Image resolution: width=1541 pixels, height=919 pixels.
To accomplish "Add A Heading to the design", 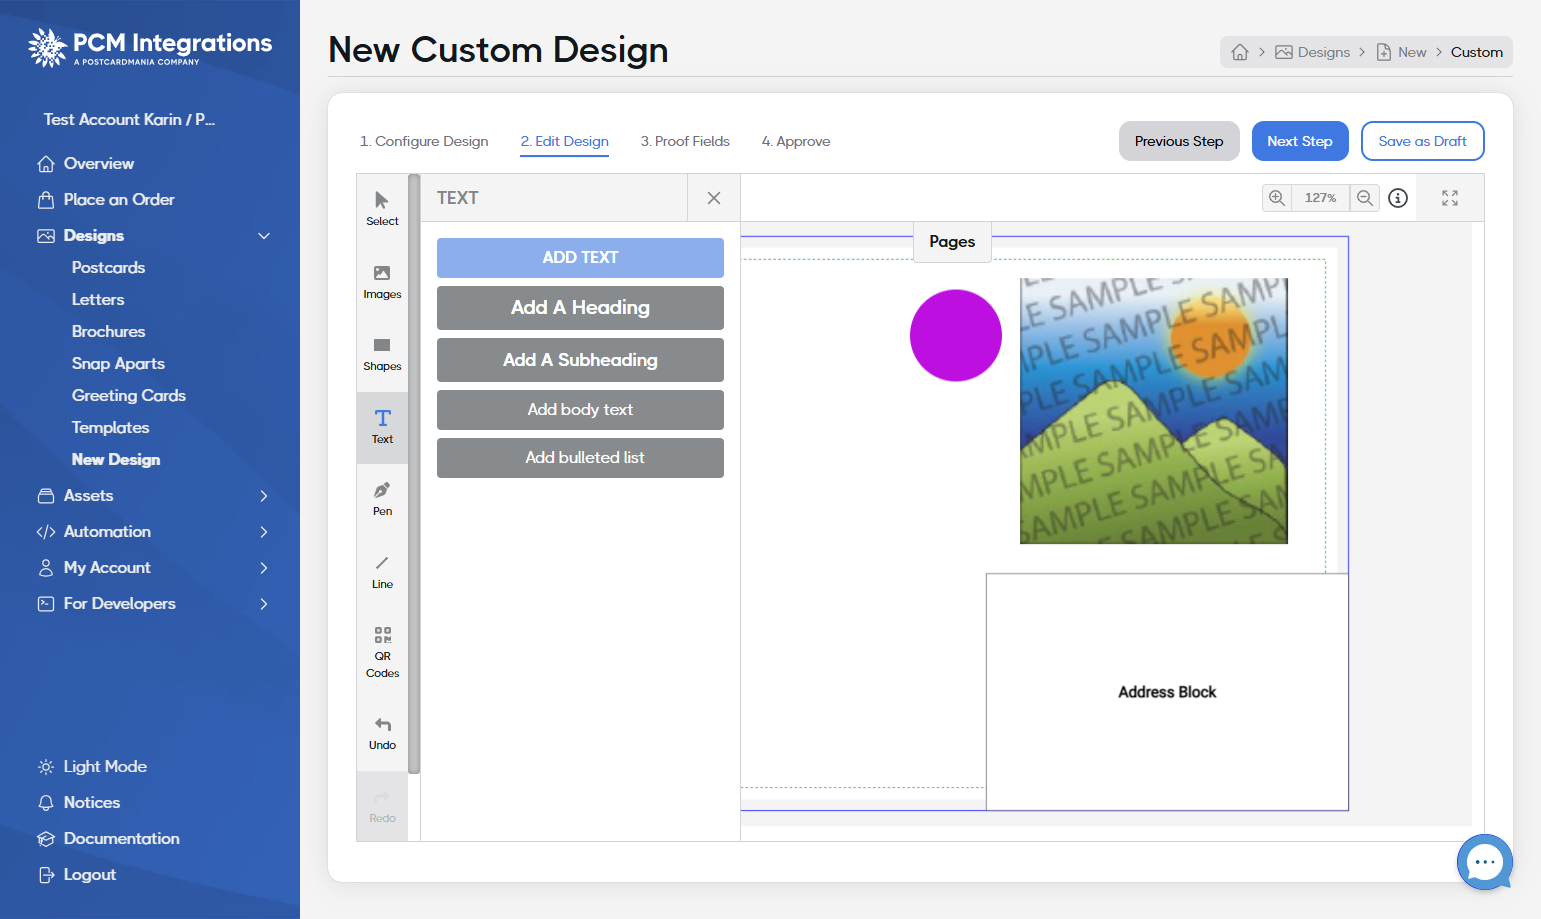I will (x=580, y=308).
